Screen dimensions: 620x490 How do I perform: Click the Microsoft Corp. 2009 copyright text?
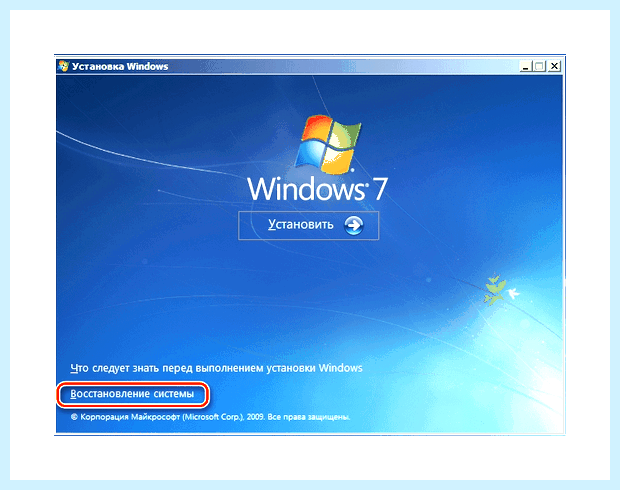pos(210,417)
